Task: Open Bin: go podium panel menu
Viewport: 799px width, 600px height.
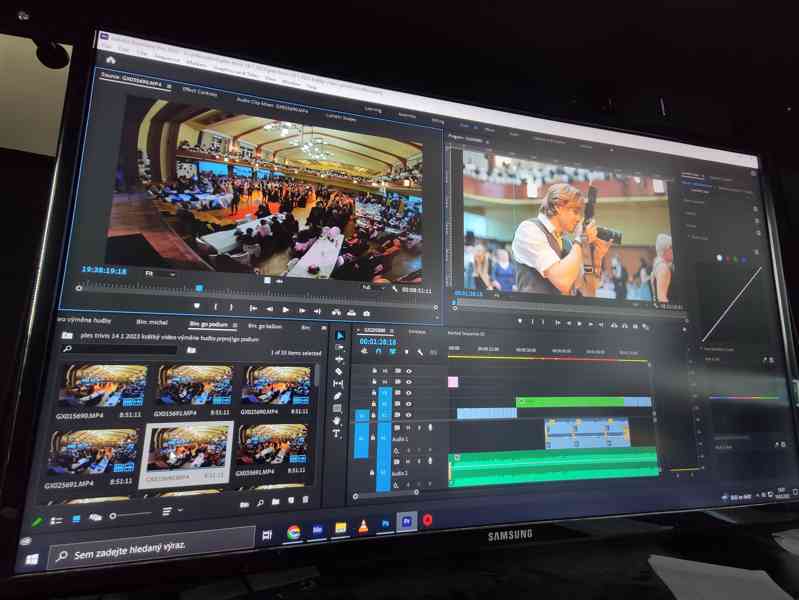Action: coord(235,325)
